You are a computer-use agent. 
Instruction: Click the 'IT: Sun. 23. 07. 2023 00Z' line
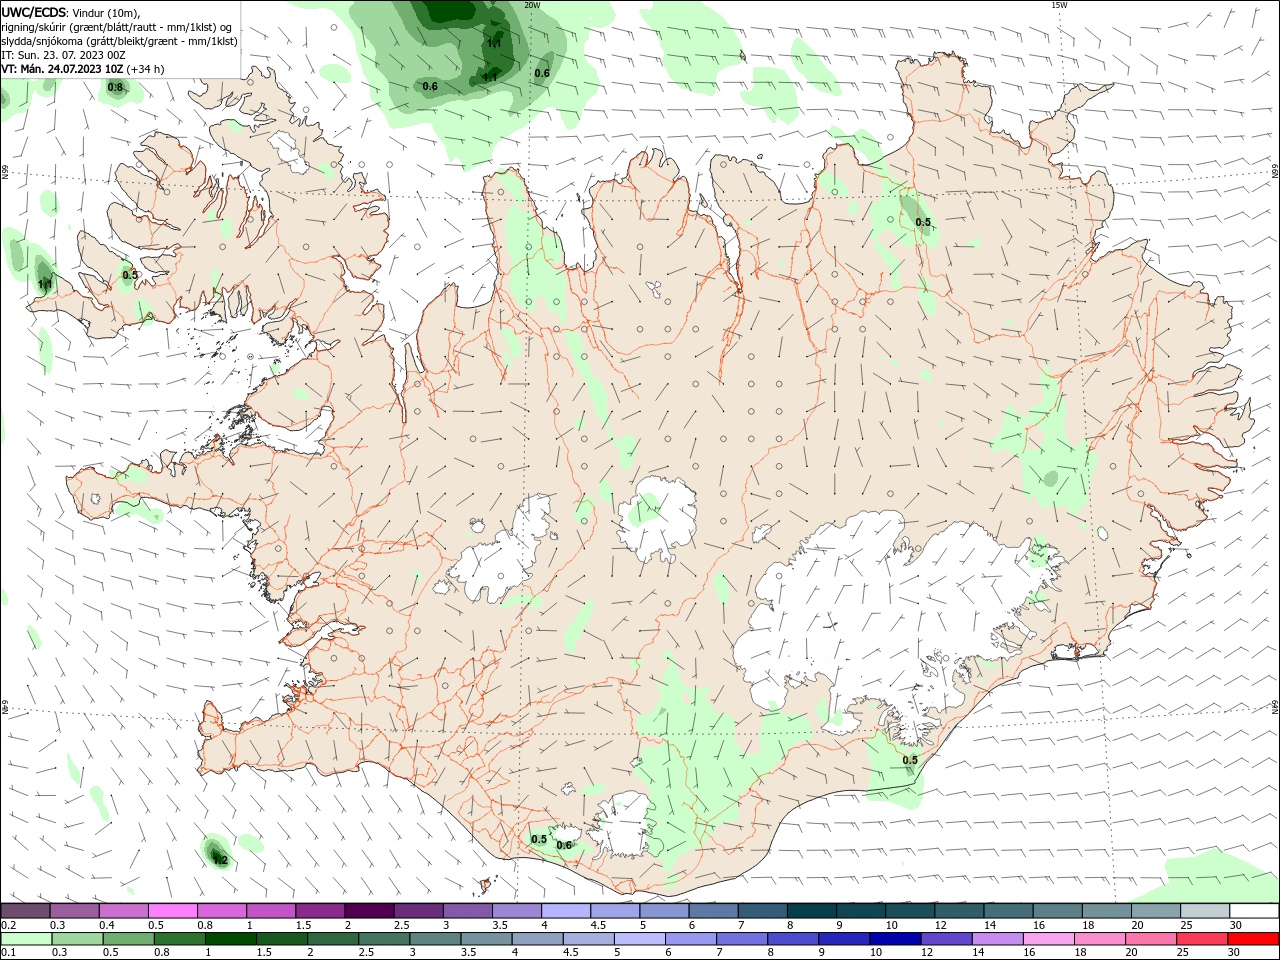(x=64, y=55)
